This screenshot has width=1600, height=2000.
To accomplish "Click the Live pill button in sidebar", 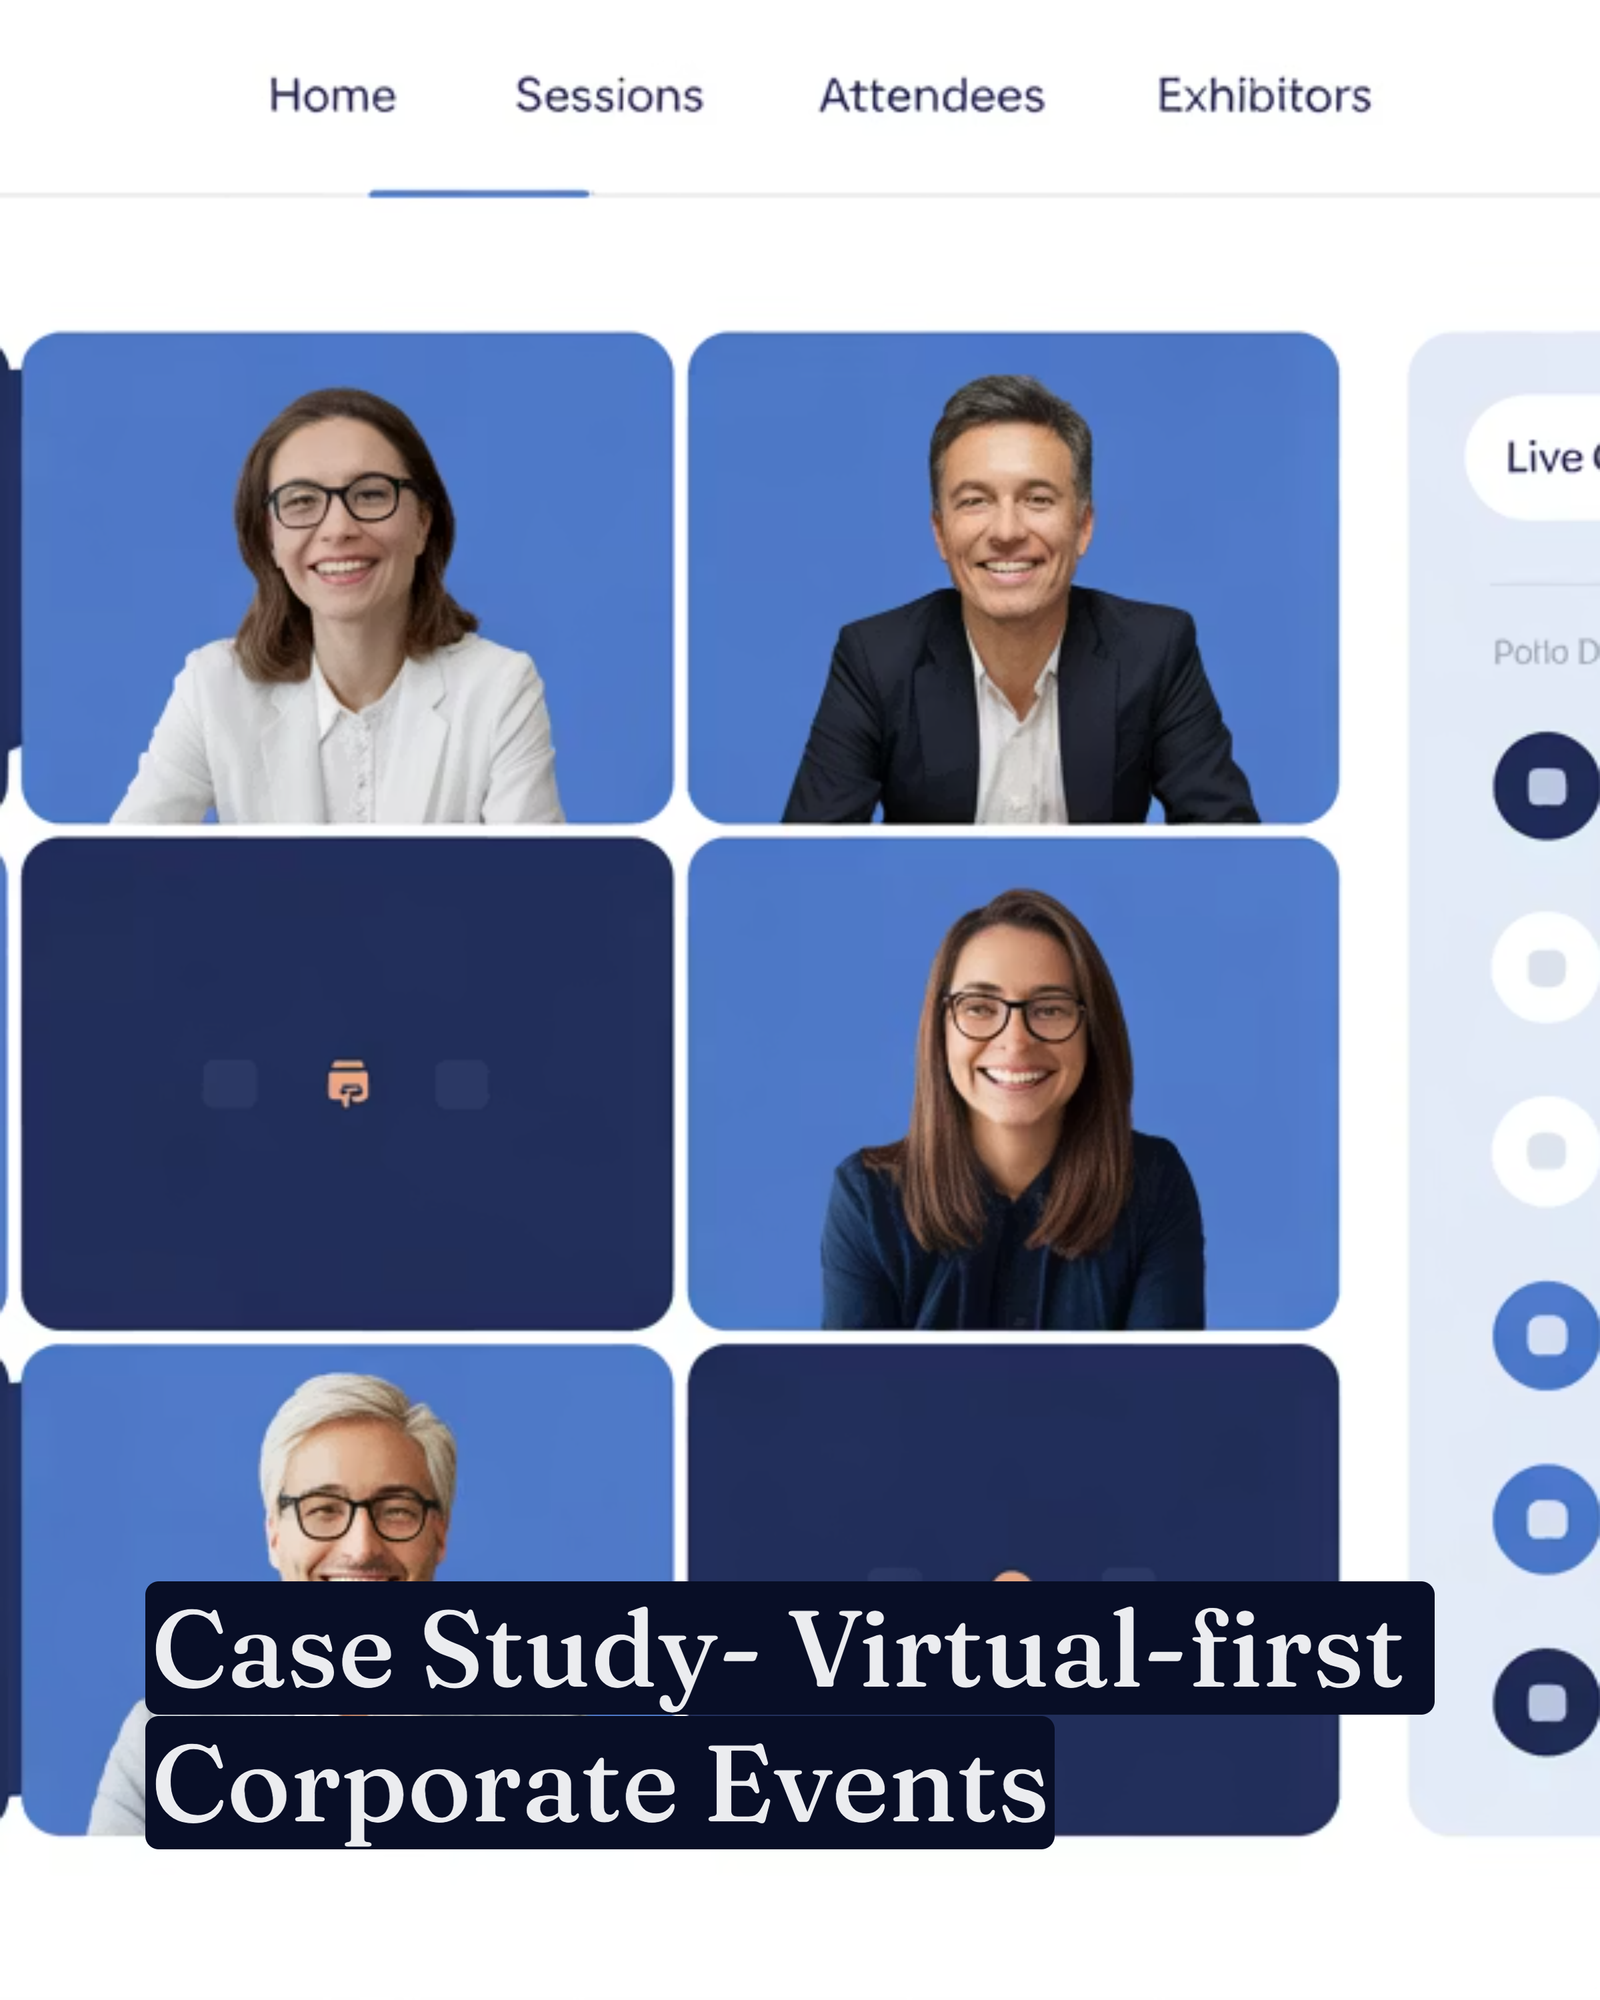I will tap(1533, 458).
